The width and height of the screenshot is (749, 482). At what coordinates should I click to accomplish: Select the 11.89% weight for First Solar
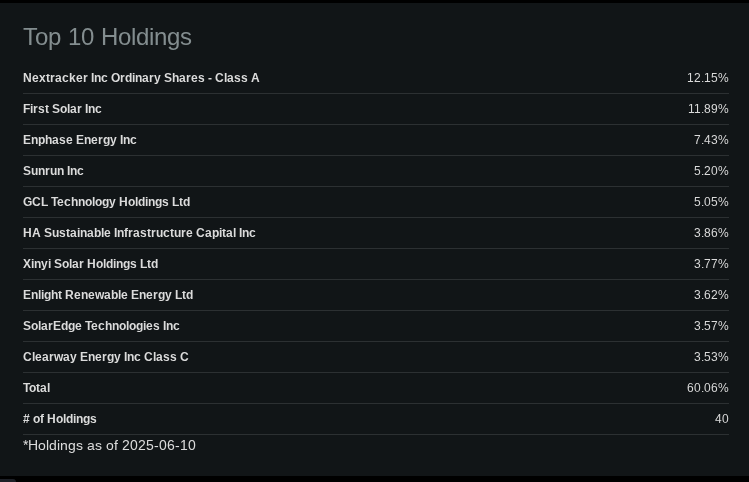707,109
